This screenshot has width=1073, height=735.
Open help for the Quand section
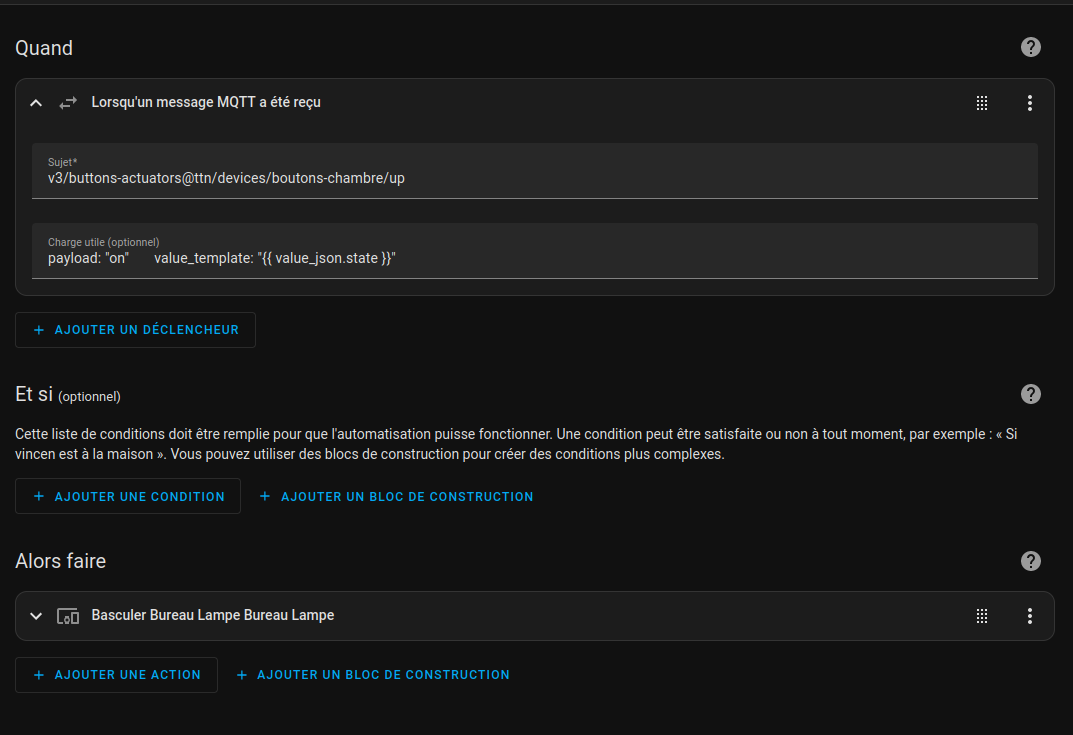coord(1031,47)
